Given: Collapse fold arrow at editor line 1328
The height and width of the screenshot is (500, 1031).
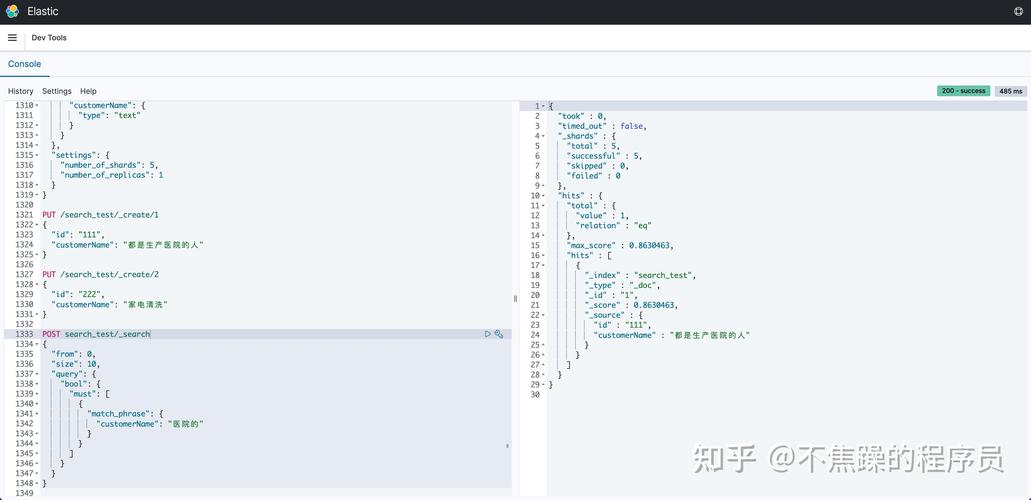Looking at the screenshot, I should point(37,285).
